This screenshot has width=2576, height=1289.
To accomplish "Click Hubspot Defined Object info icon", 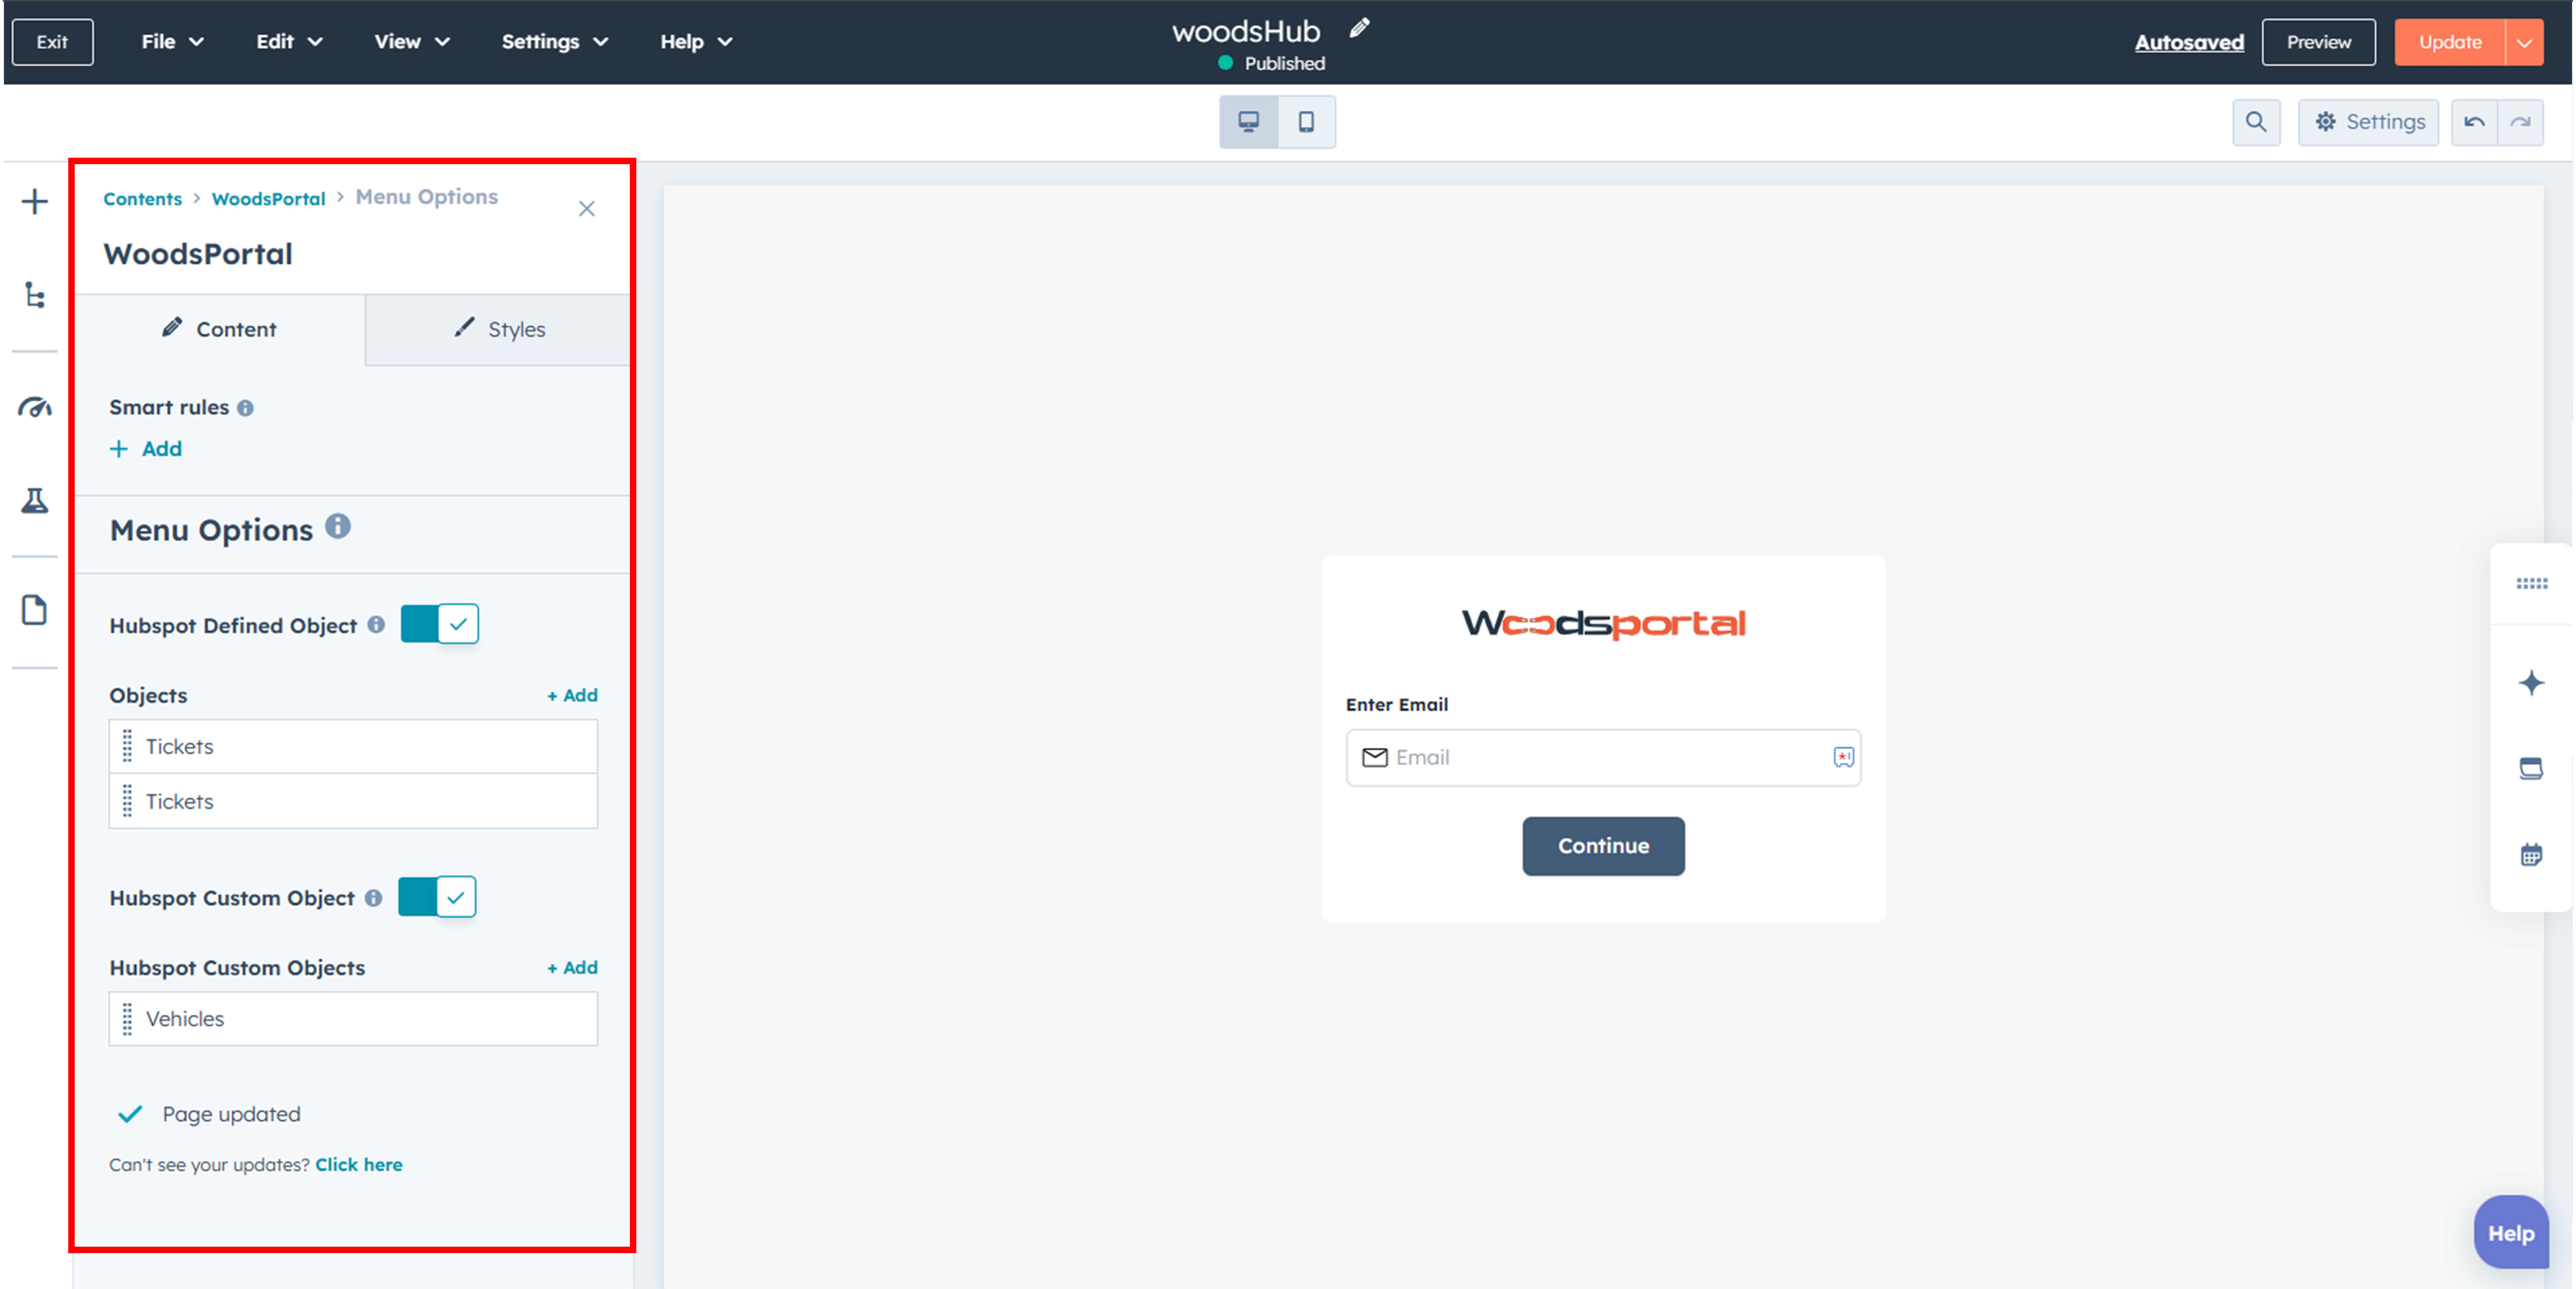I will point(376,625).
